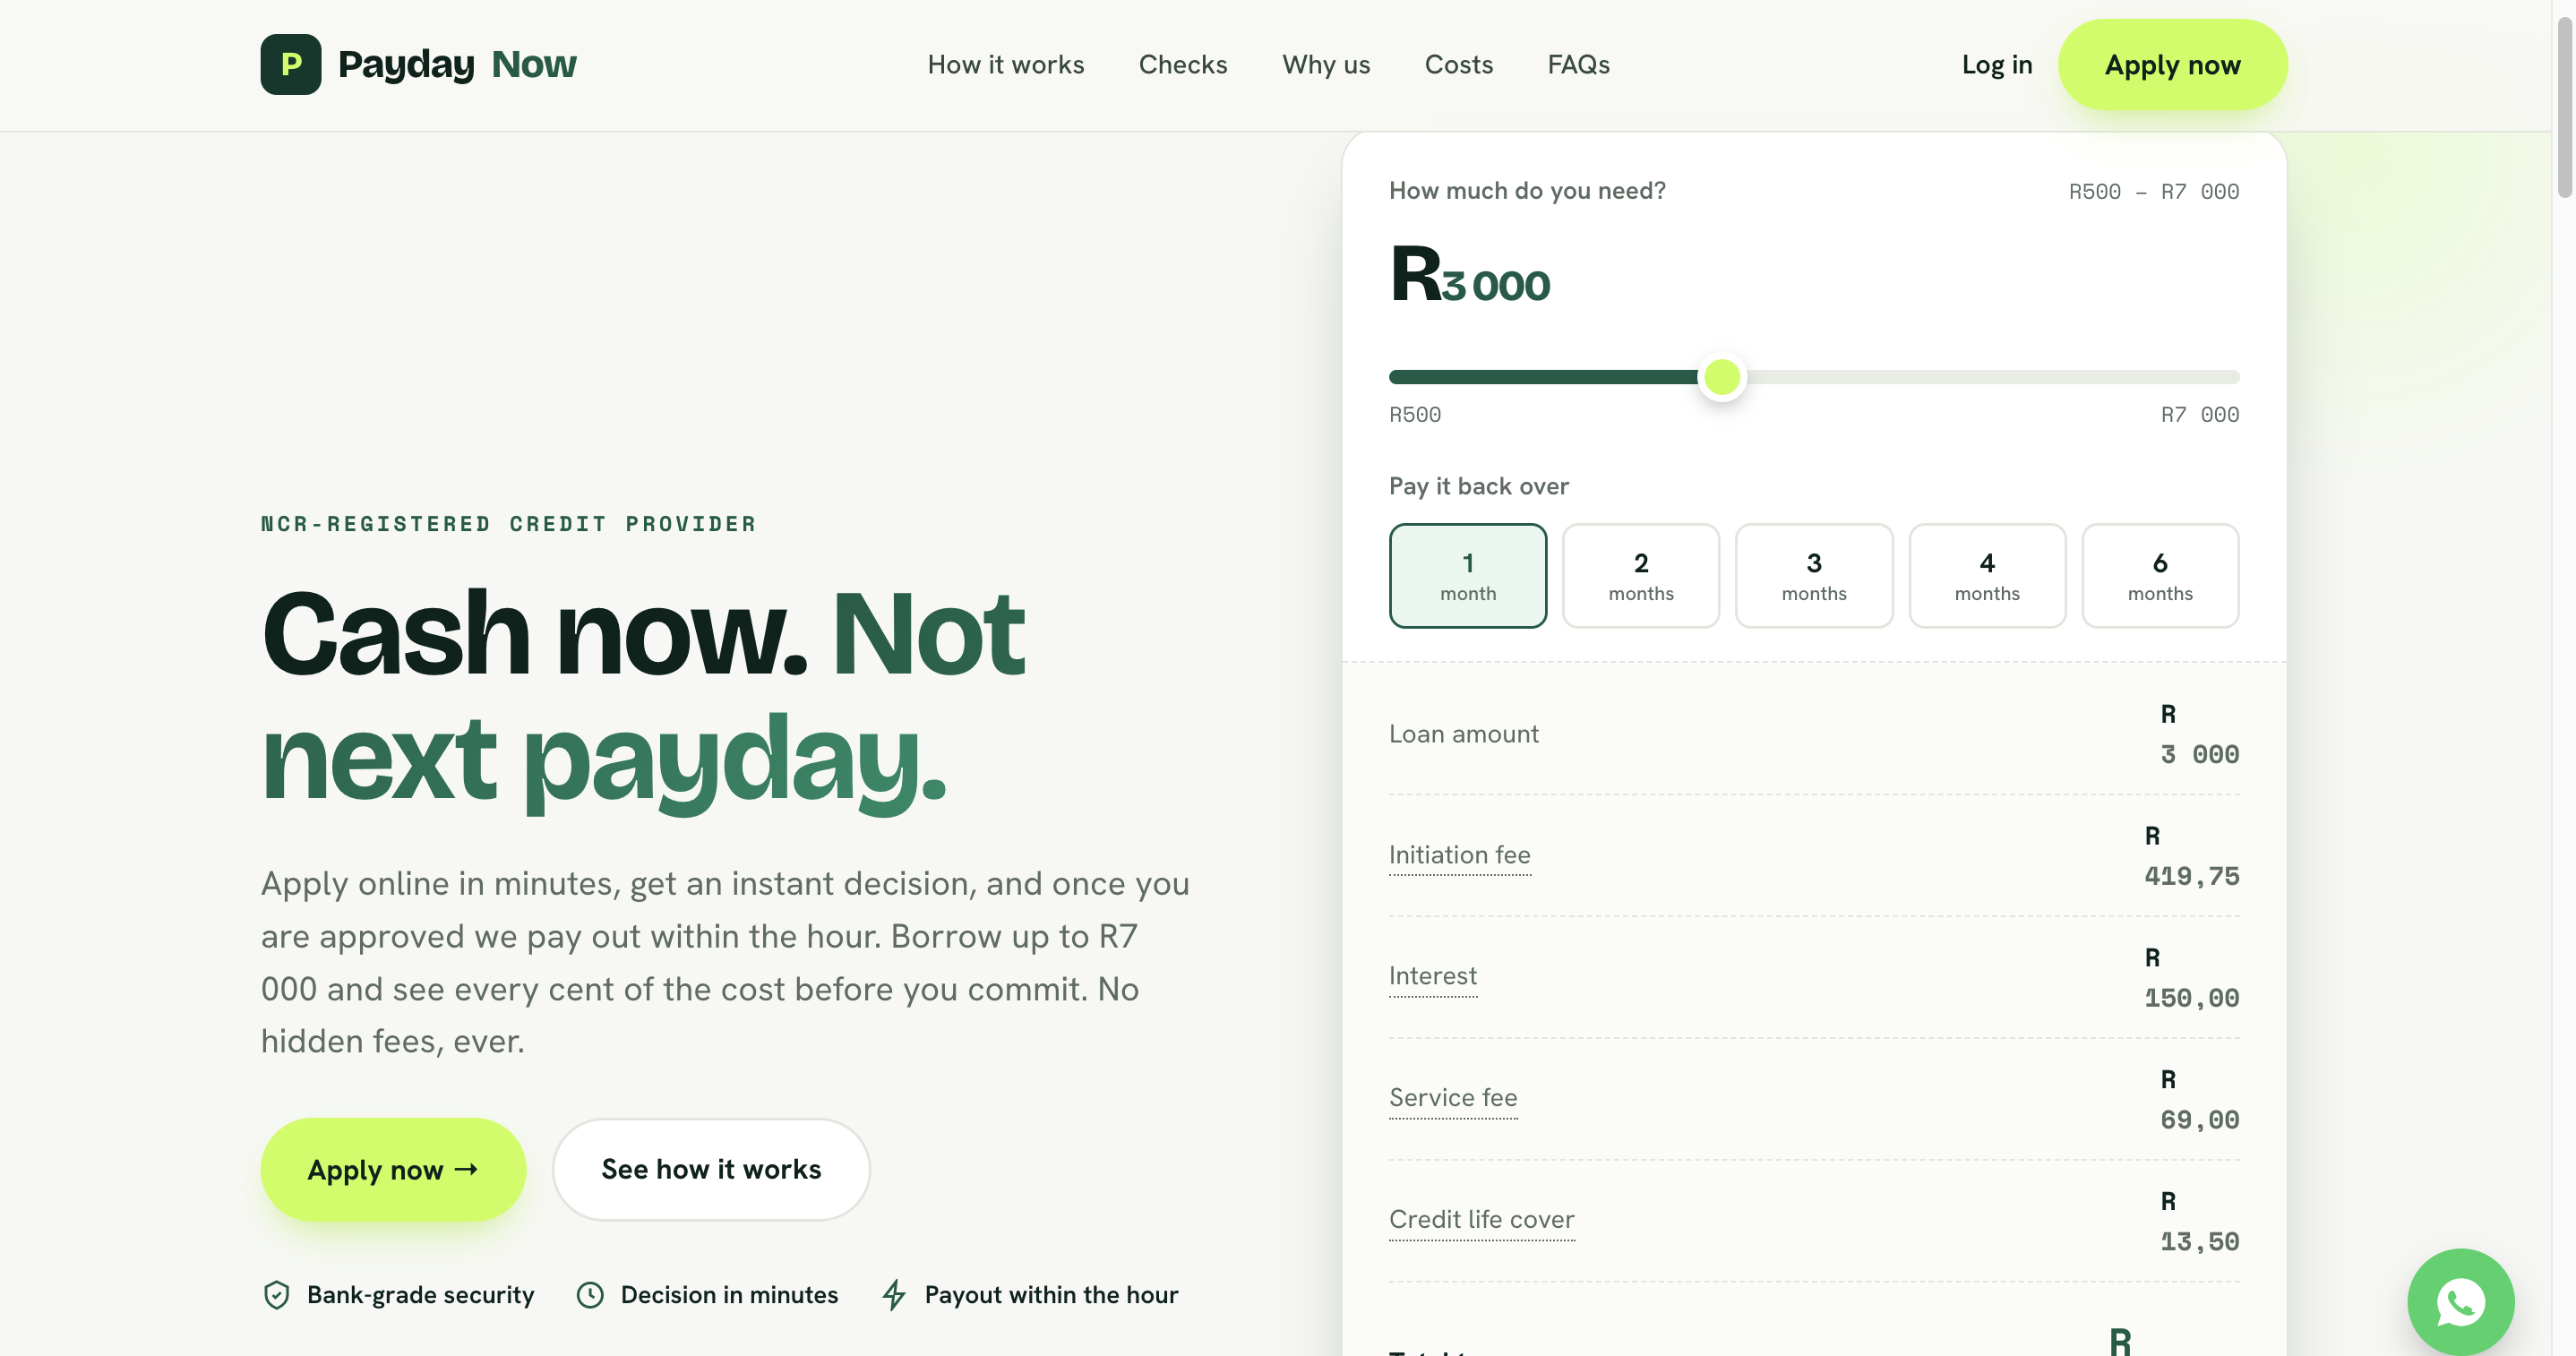Click the loan amount slider handle
2576x1356 pixels.
point(1721,377)
